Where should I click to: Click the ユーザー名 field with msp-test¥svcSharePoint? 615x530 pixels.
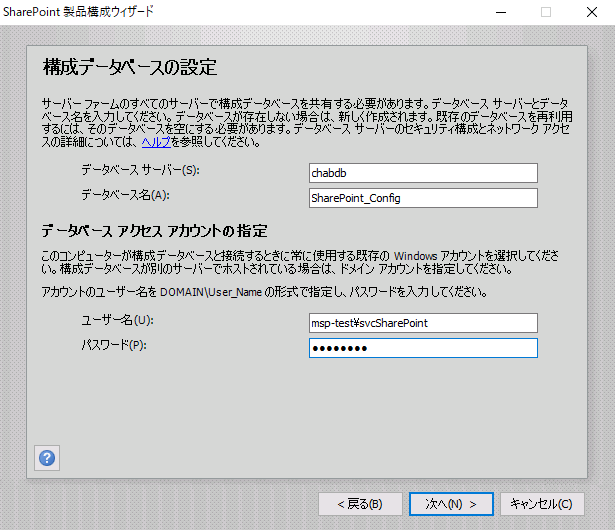[423, 323]
